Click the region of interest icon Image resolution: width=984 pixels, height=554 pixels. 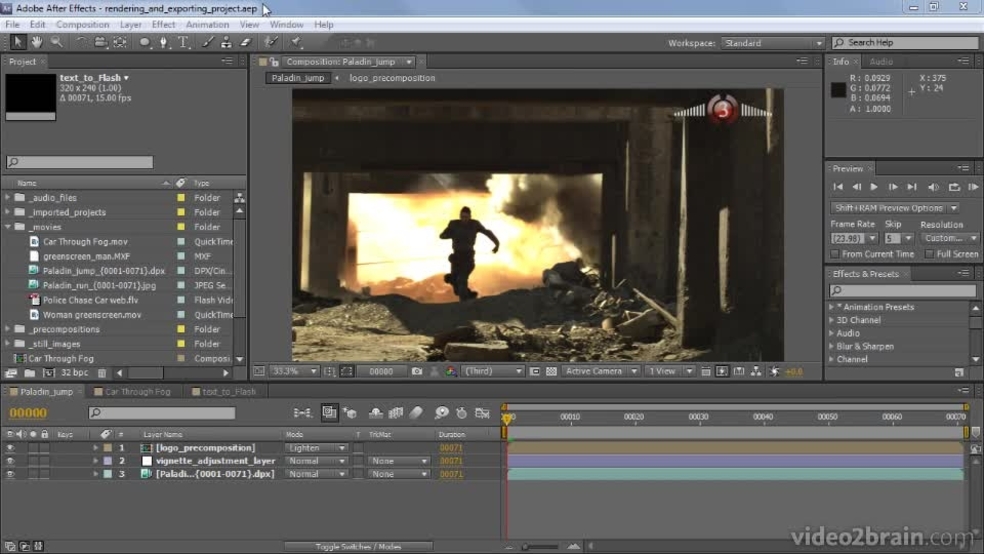(346, 371)
